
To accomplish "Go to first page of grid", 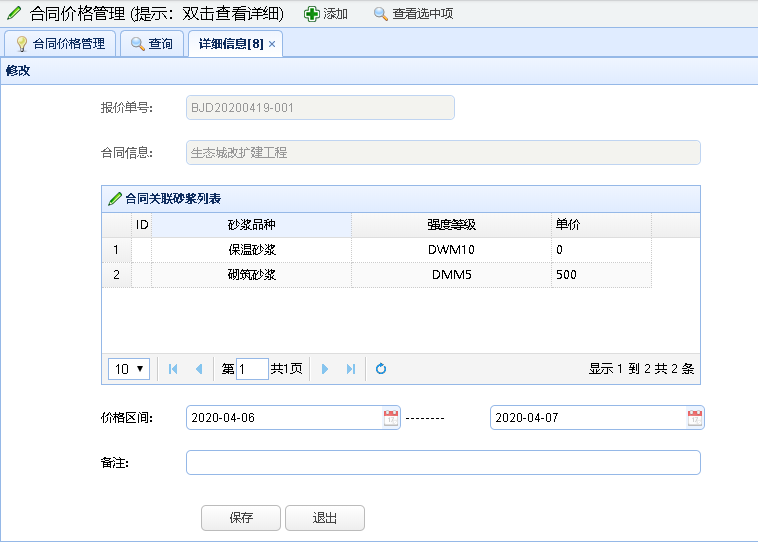I will 173,369.
